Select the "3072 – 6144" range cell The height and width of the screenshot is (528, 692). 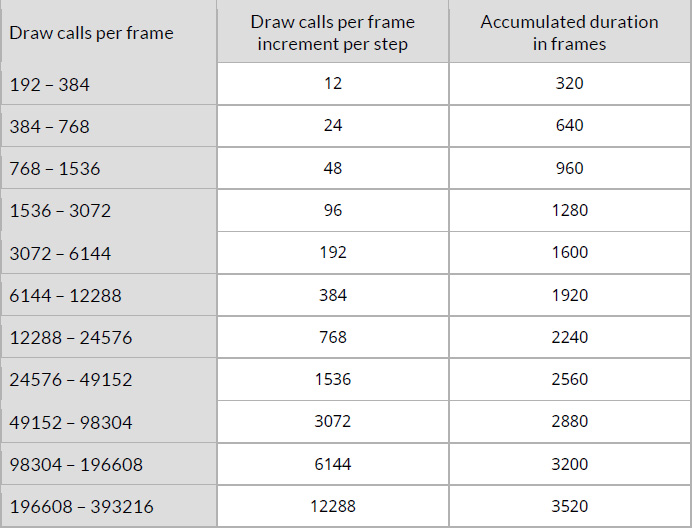point(60,254)
